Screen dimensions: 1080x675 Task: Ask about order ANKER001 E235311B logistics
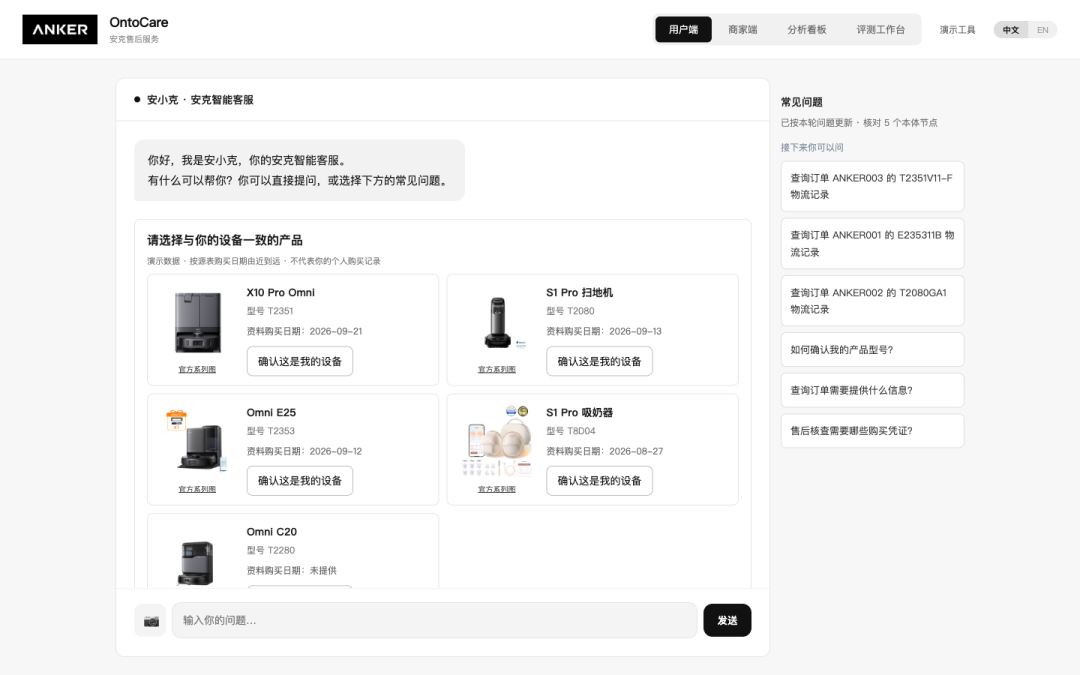[872, 244]
